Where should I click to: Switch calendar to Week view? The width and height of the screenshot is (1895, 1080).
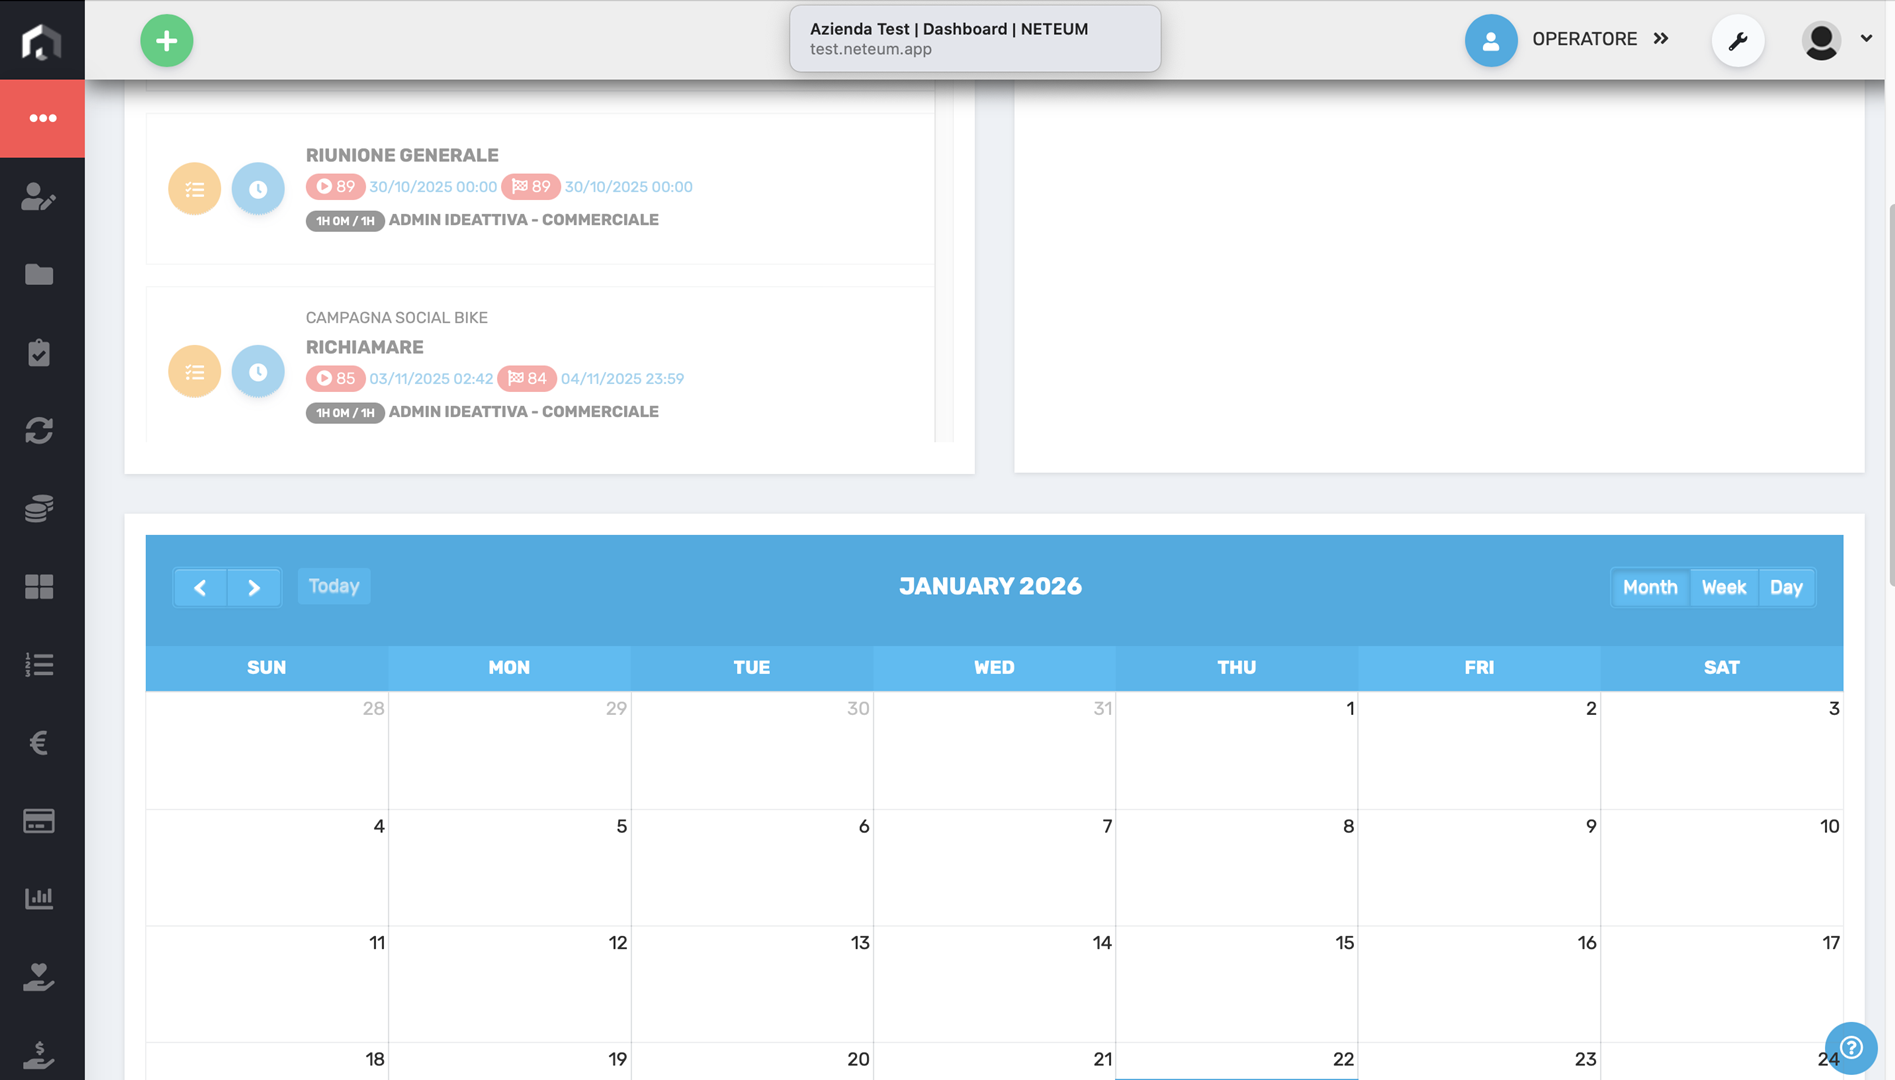pos(1723,587)
